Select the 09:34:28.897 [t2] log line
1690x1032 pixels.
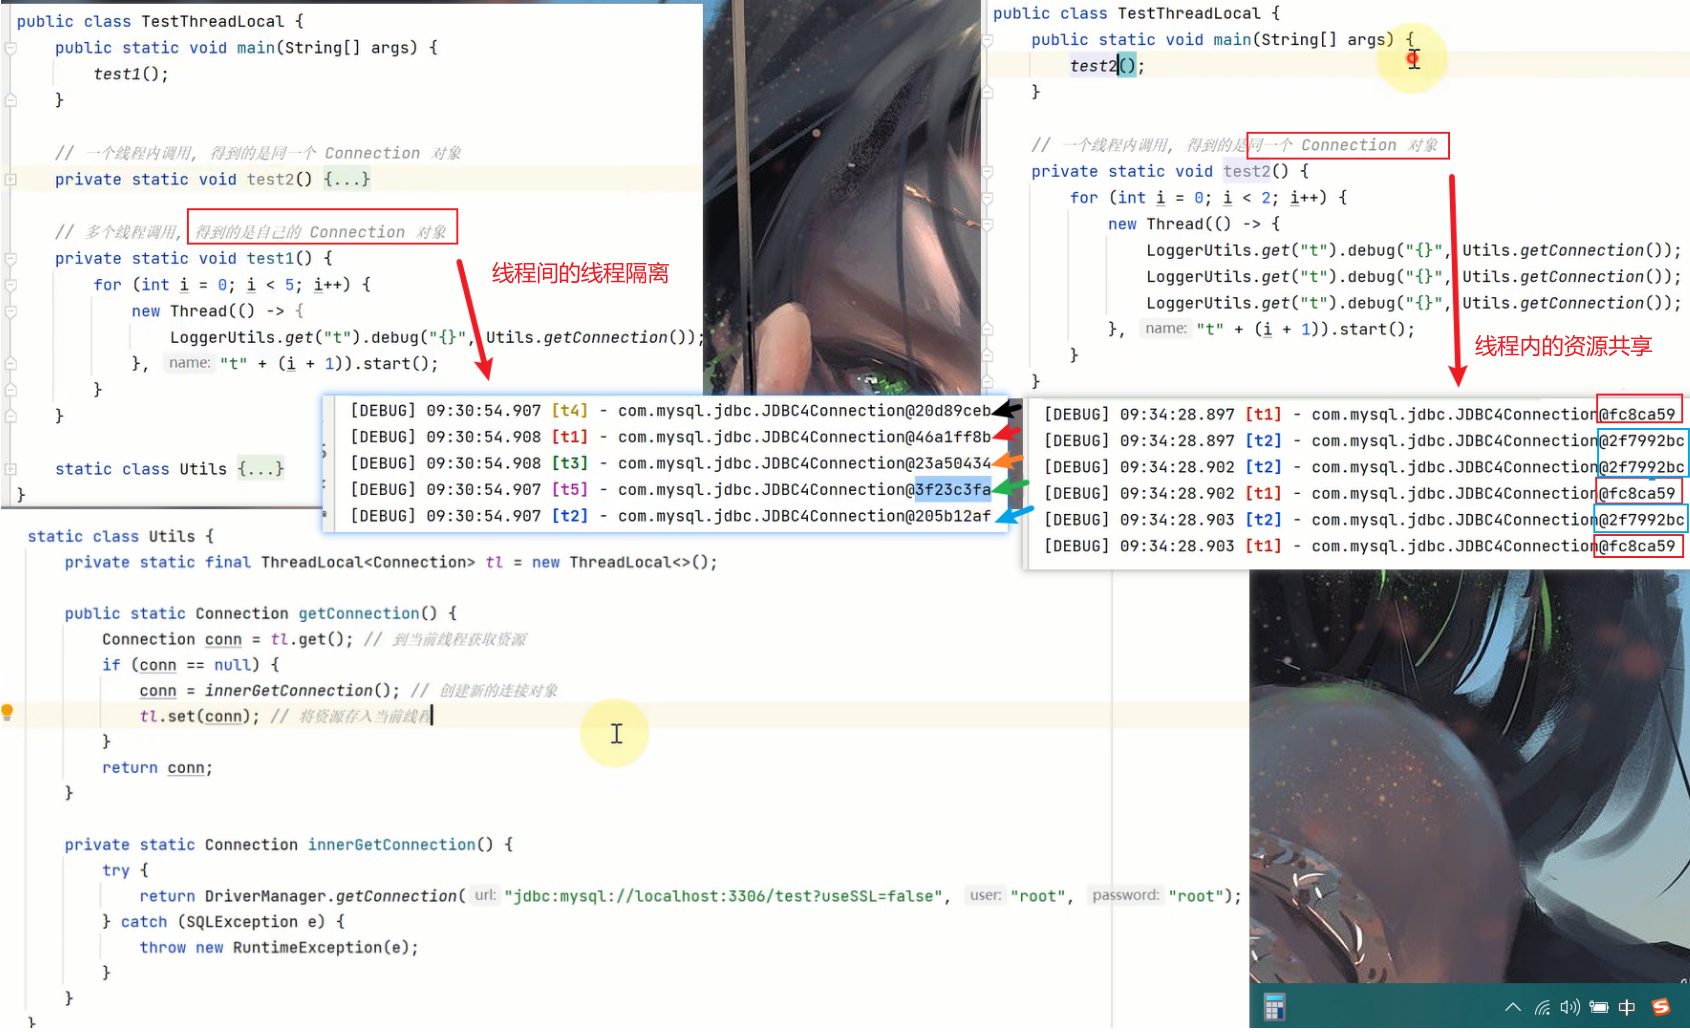coord(1364,441)
